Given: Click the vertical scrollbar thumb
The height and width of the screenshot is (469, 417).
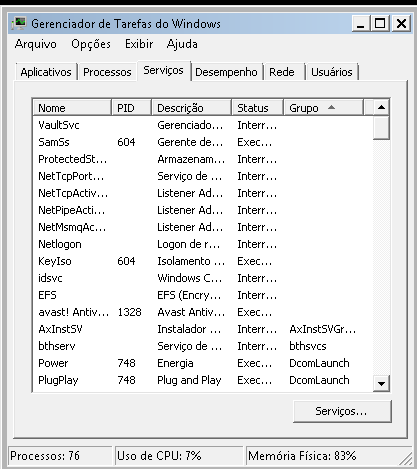Looking at the screenshot, I should tap(381, 128).
